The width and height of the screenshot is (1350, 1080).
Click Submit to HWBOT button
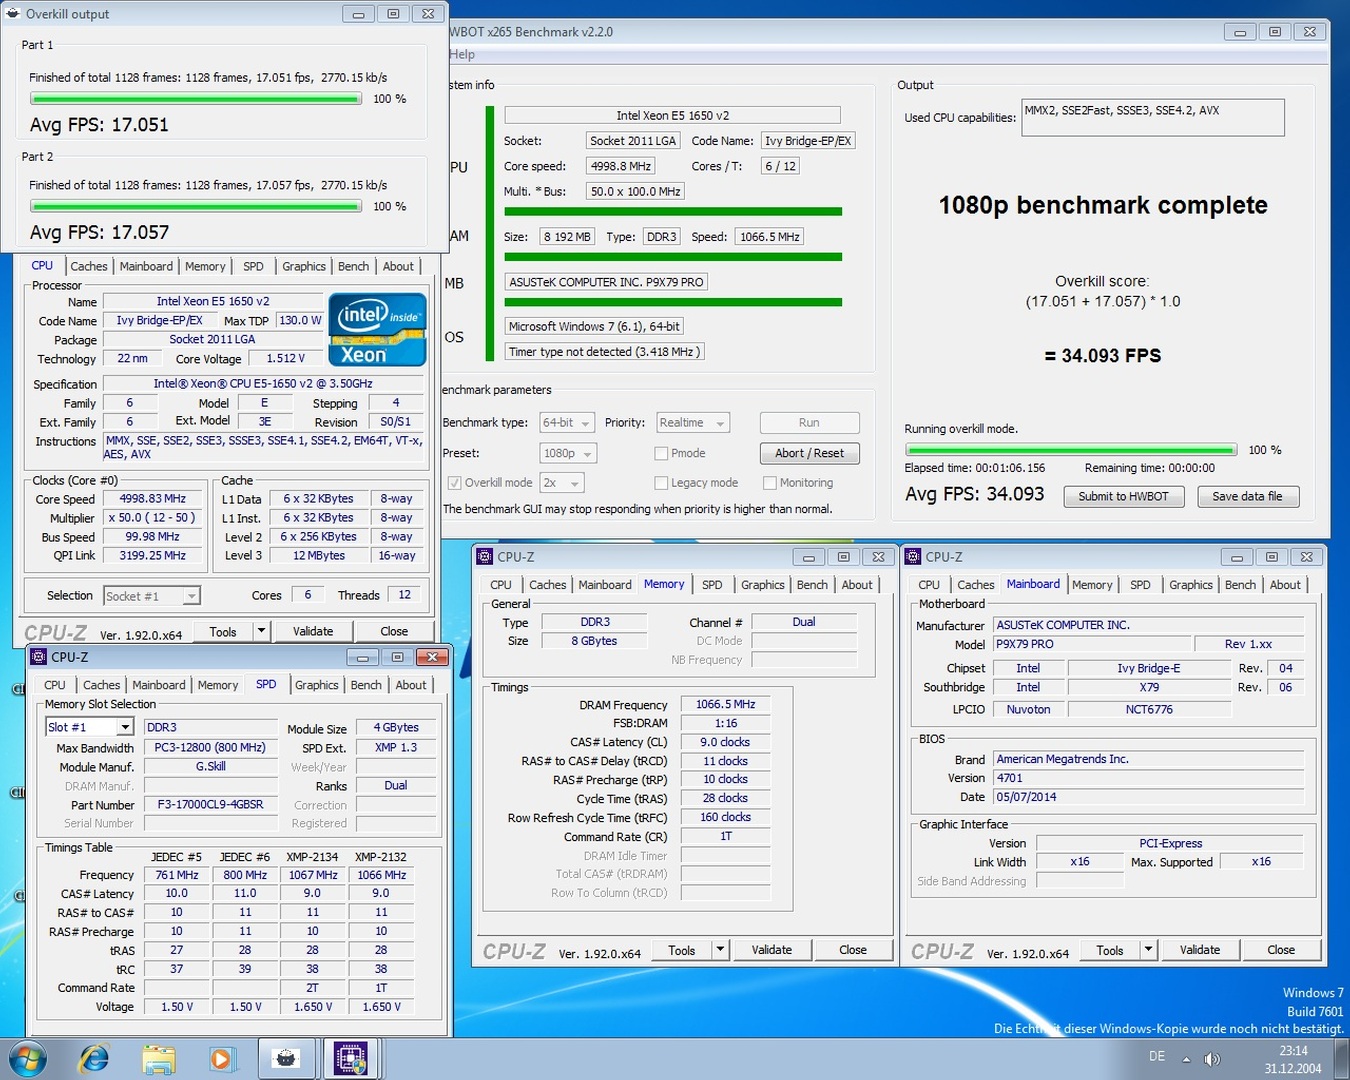(x=1123, y=496)
